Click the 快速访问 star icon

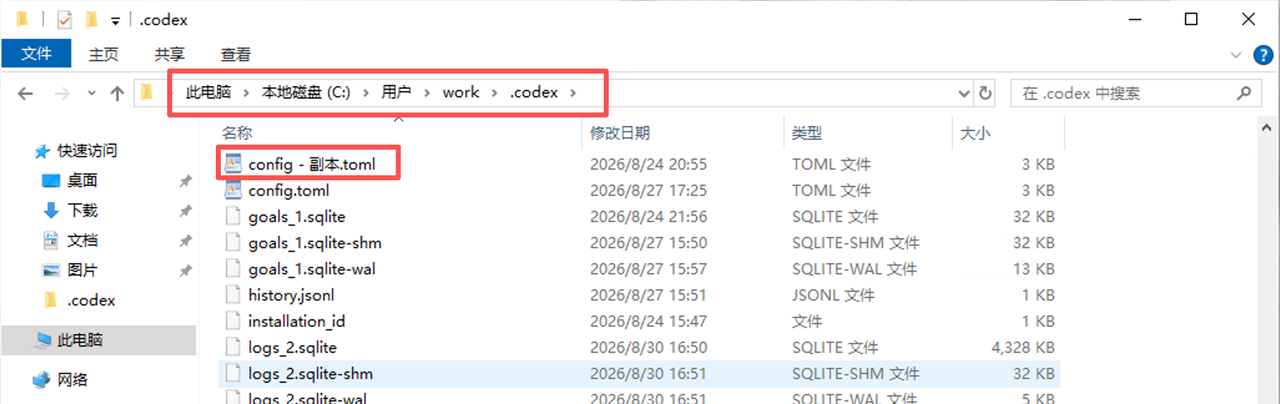pyautogui.click(x=42, y=151)
